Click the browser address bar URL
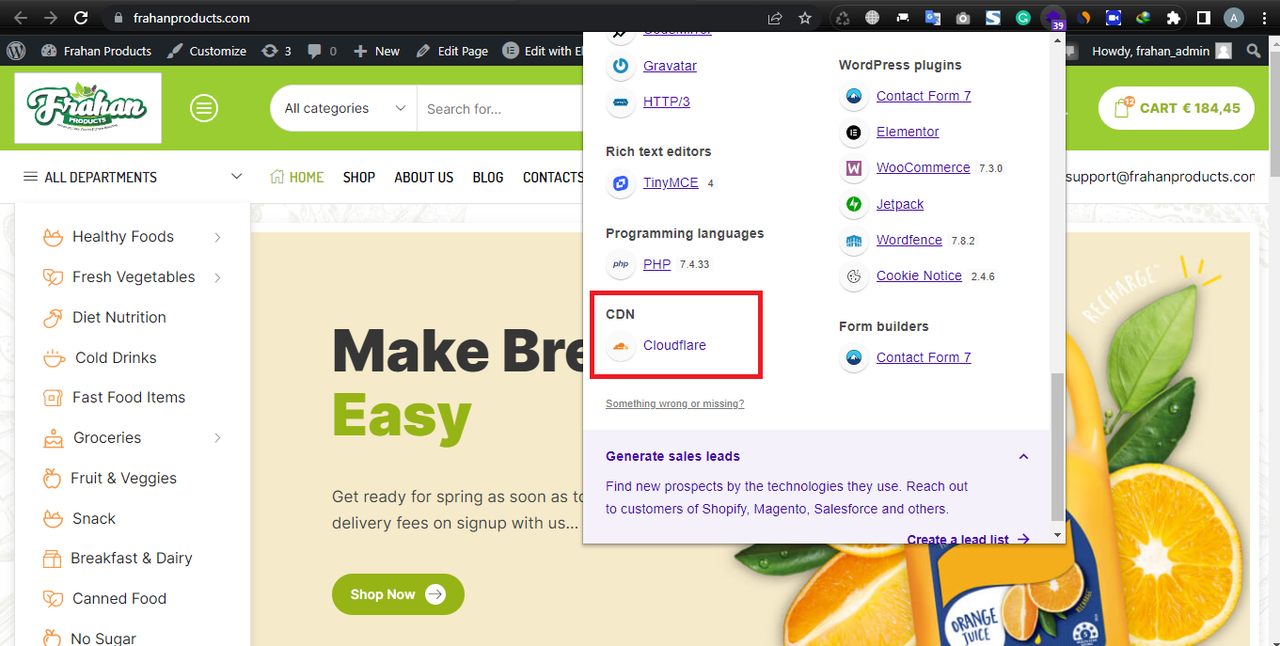The image size is (1280, 646). tap(192, 18)
